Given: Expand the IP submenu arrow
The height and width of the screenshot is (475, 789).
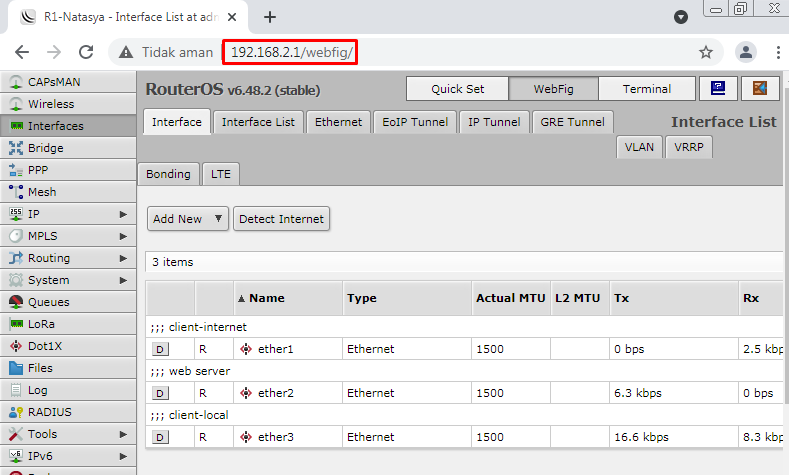Looking at the screenshot, I should click(123, 214).
